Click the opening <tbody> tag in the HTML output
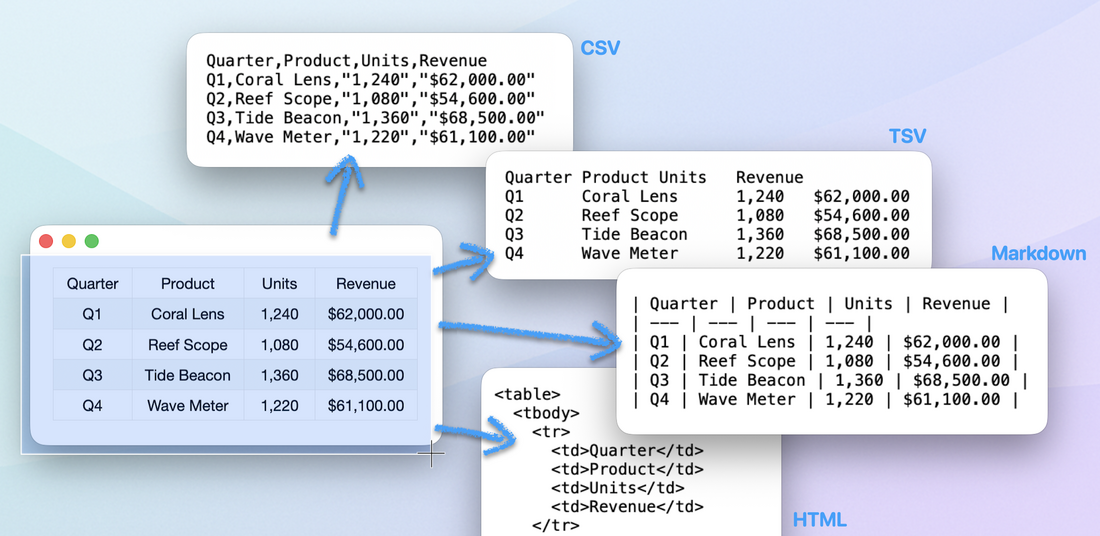The width and height of the screenshot is (1100, 536). pos(546,413)
